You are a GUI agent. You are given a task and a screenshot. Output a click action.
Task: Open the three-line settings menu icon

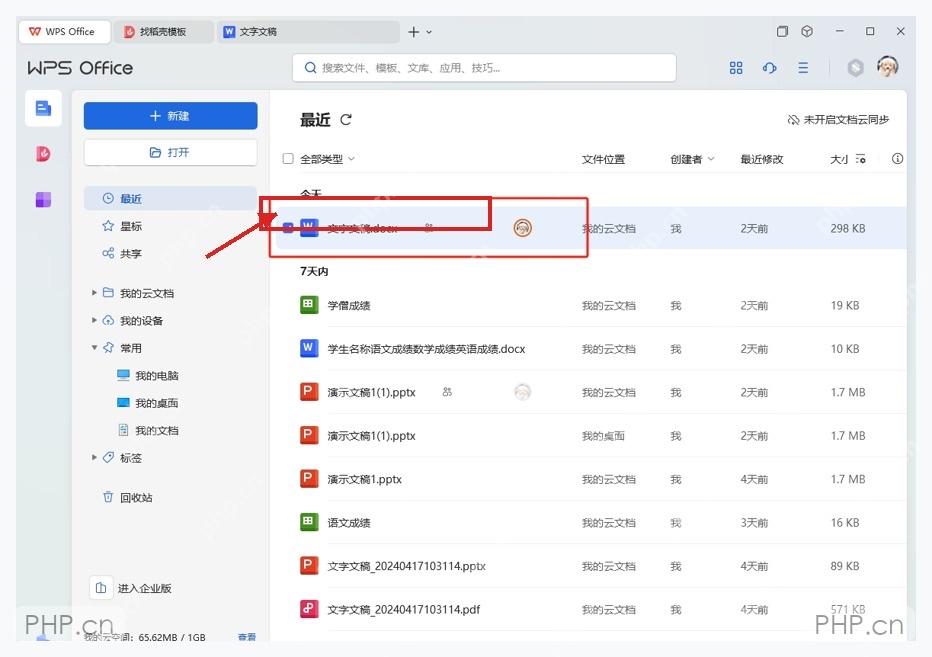[803, 68]
